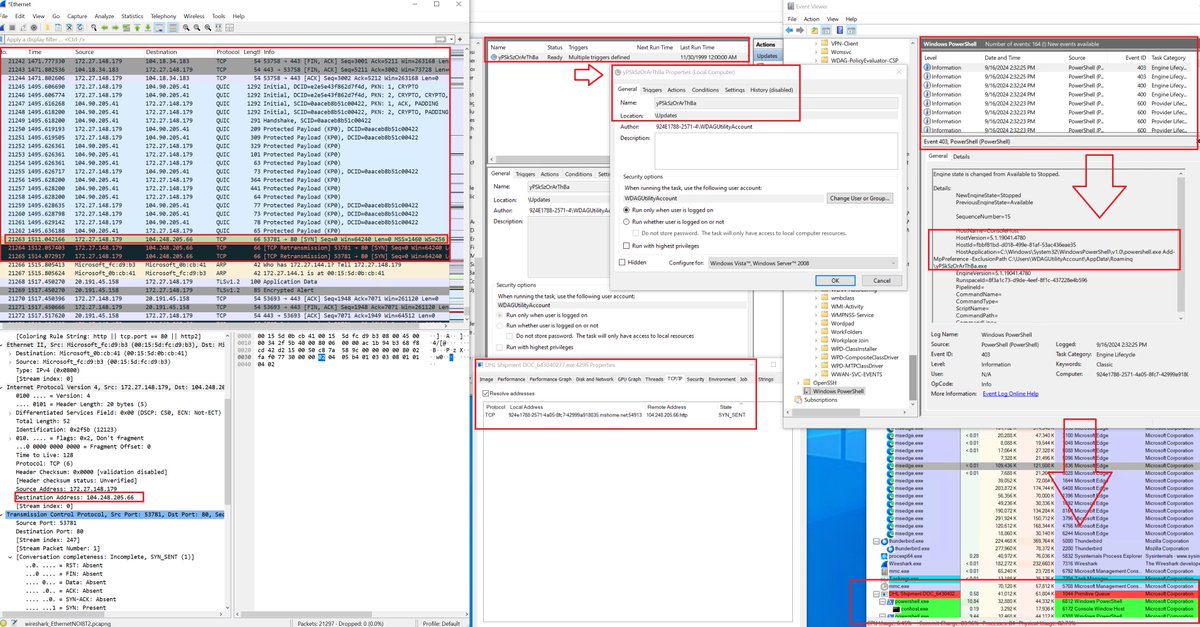Viewport: 1200px width, 627px height.
Task: Go back in Wireshark packet history
Action: coord(105,28)
